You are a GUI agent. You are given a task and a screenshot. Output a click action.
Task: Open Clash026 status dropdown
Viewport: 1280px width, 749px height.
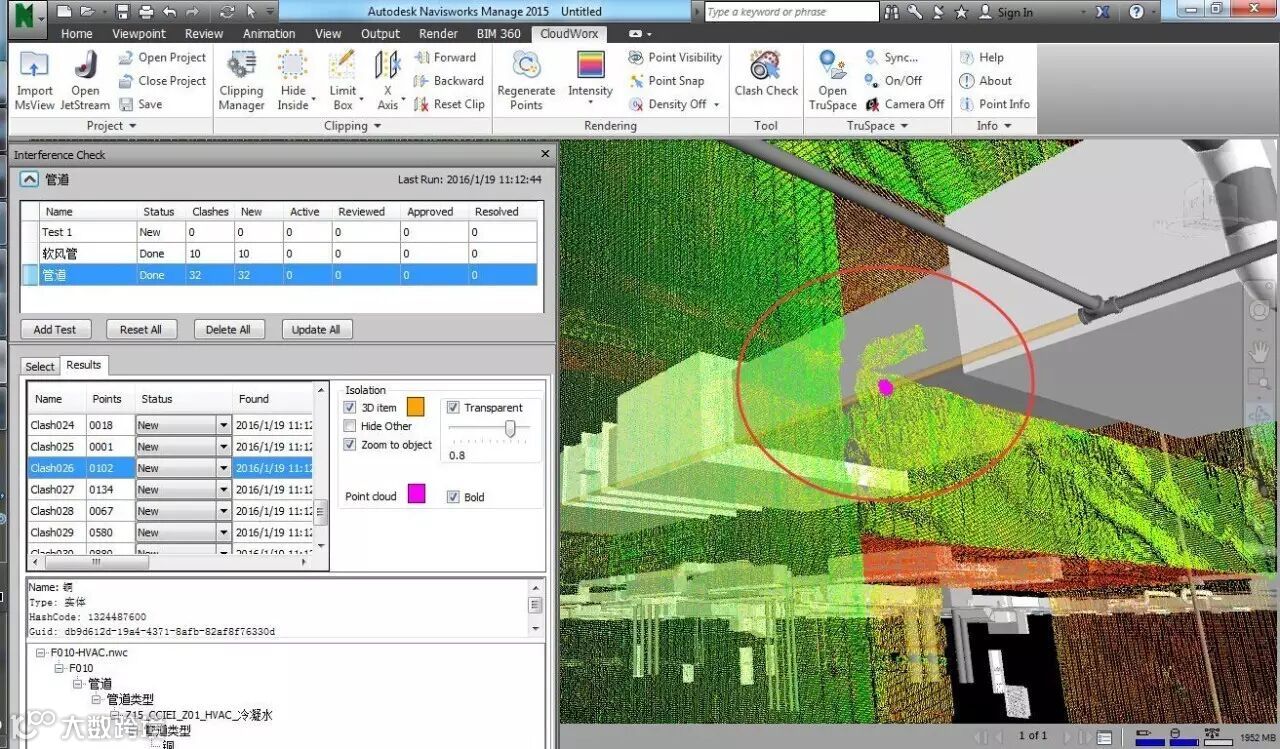(224, 468)
